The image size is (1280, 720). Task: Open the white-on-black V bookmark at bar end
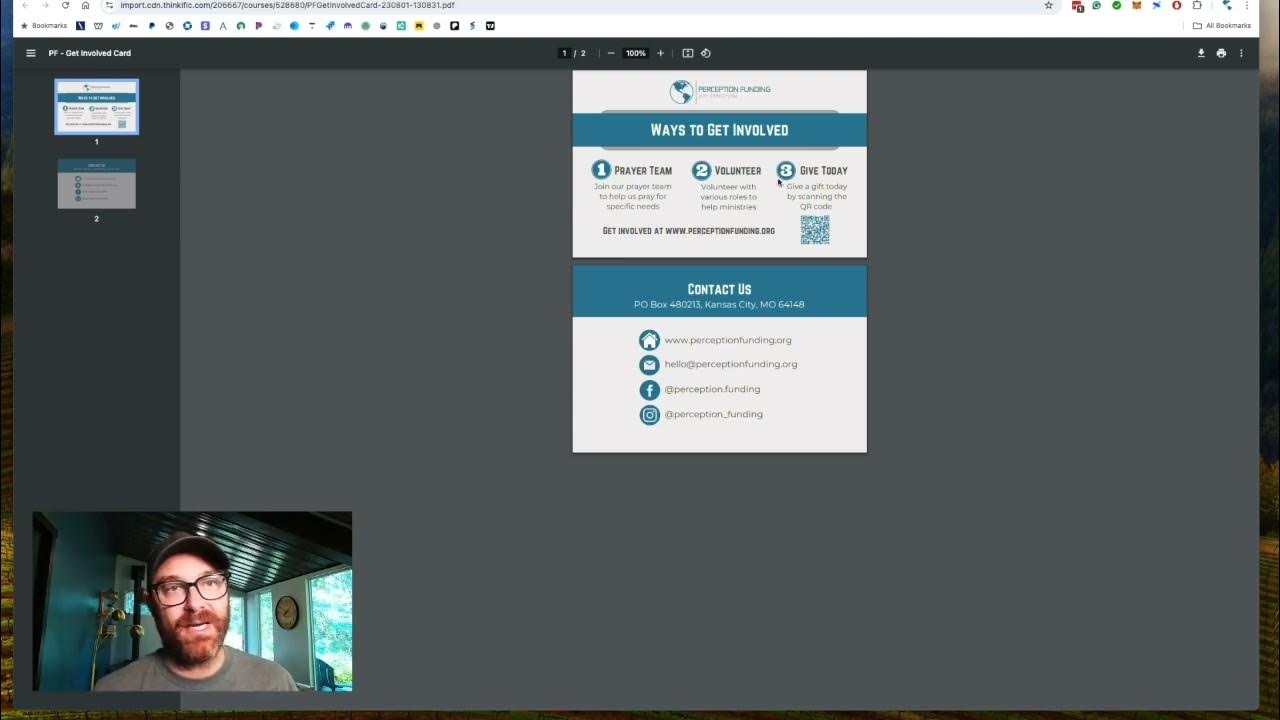[x=490, y=26]
